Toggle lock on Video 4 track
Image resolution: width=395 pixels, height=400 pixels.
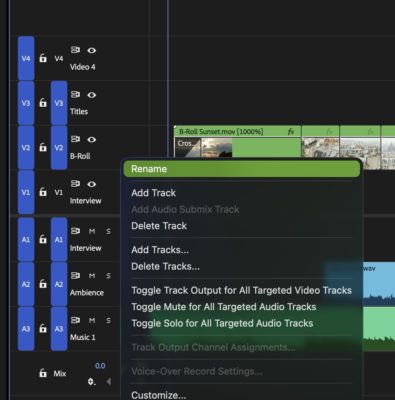coord(43,58)
